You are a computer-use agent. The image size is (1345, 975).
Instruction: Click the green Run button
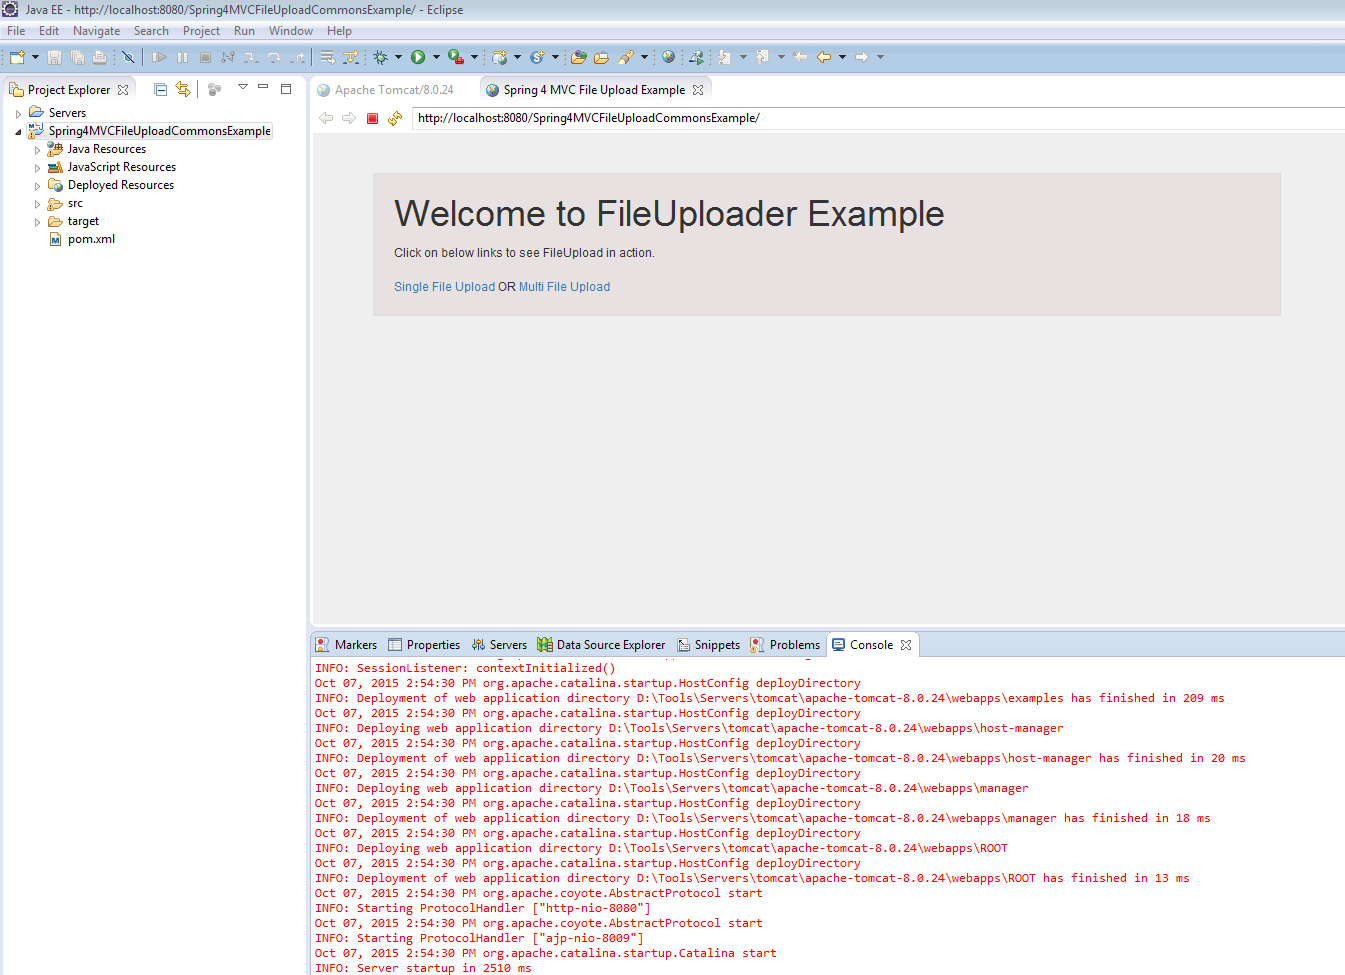[x=418, y=57]
